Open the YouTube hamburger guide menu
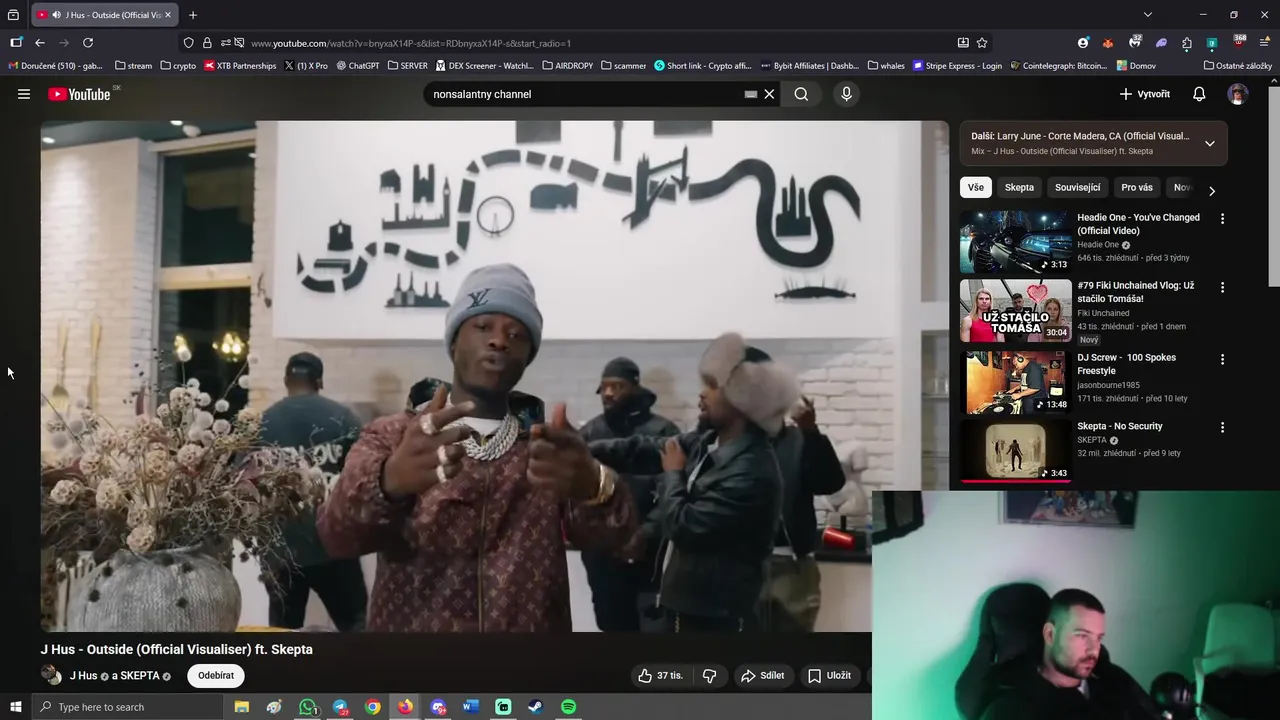 24,94
